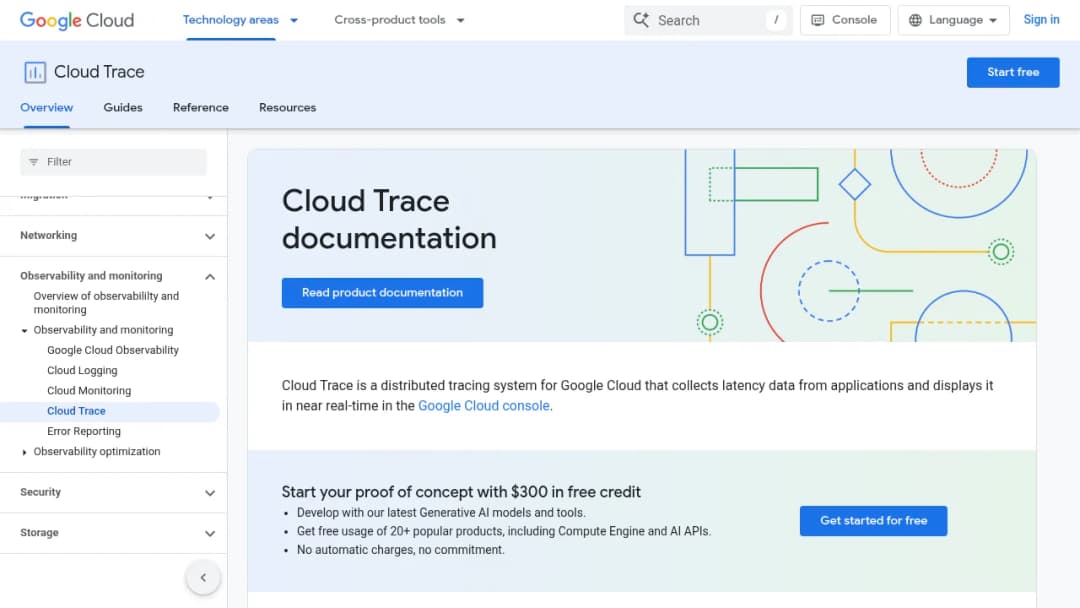Open Cloud Logging in sidebar
Viewport: 1080px width, 608px height.
click(x=82, y=370)
